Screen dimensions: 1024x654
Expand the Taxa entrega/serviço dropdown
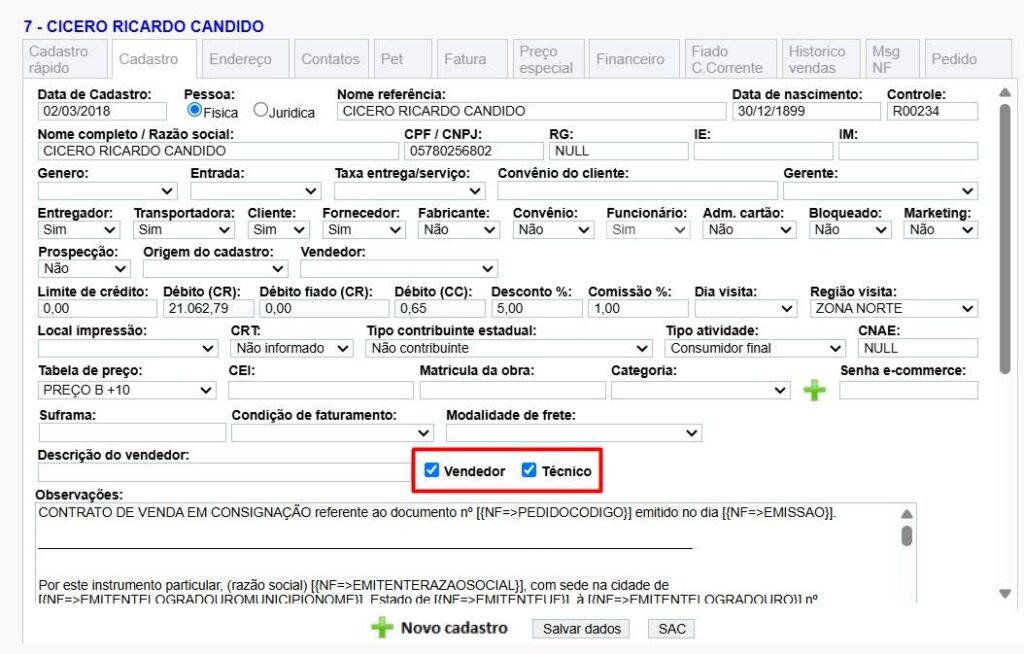click(x=409, y=191)
